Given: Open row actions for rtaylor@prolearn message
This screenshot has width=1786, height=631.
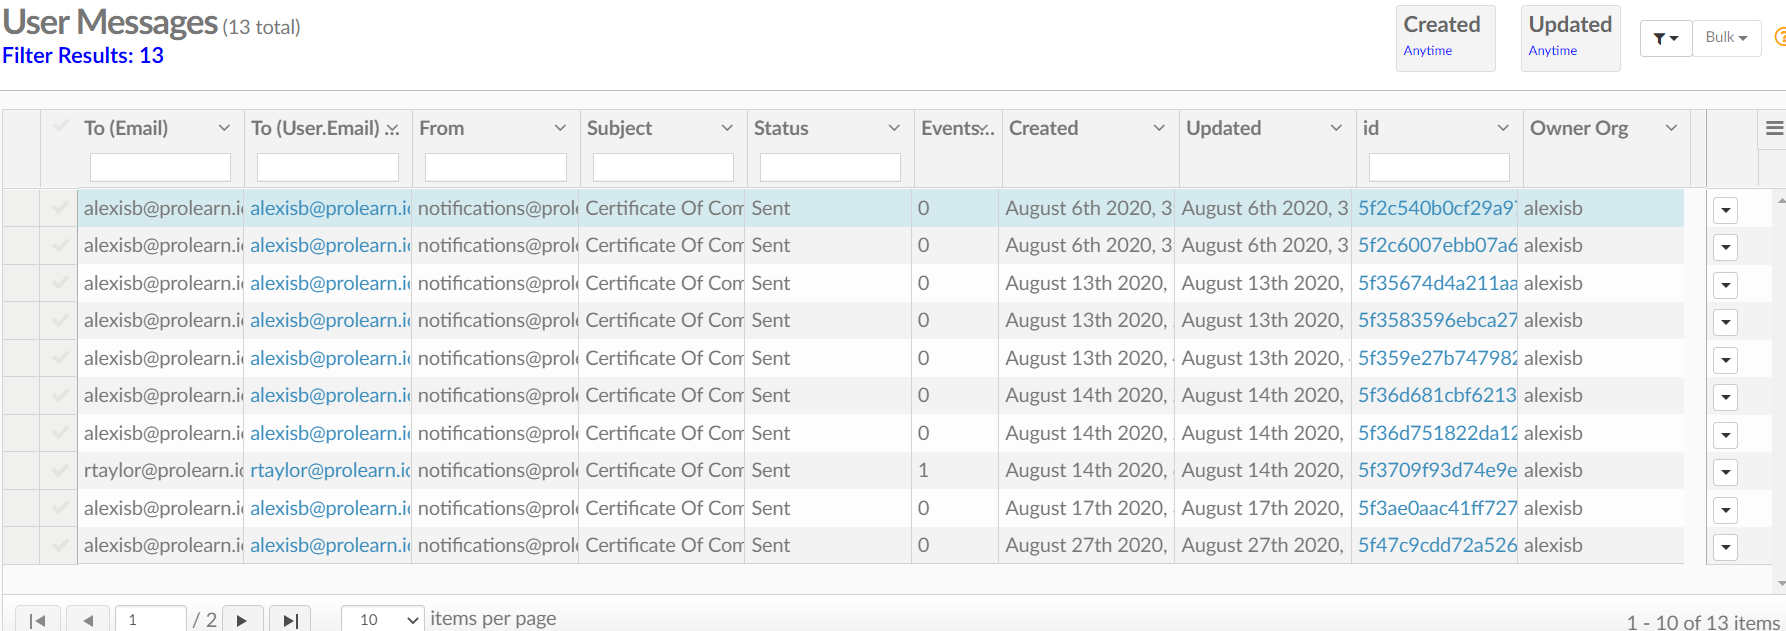Looking at the screenshot, I should (1725, 472).
